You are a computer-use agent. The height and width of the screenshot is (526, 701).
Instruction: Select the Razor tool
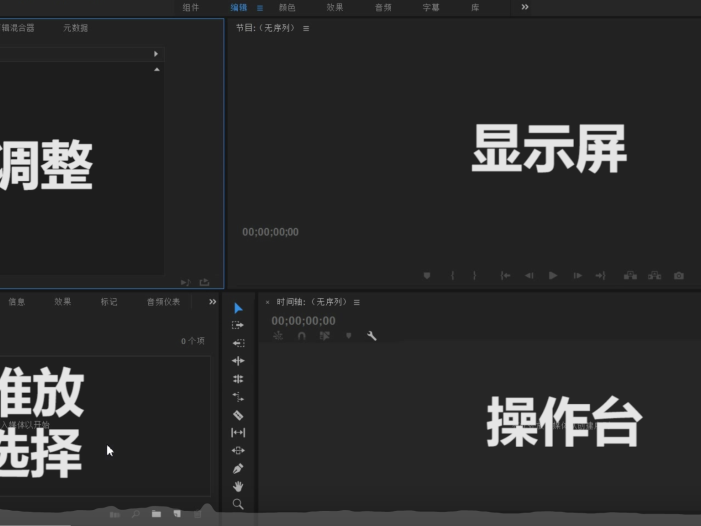tap(238, 415)
